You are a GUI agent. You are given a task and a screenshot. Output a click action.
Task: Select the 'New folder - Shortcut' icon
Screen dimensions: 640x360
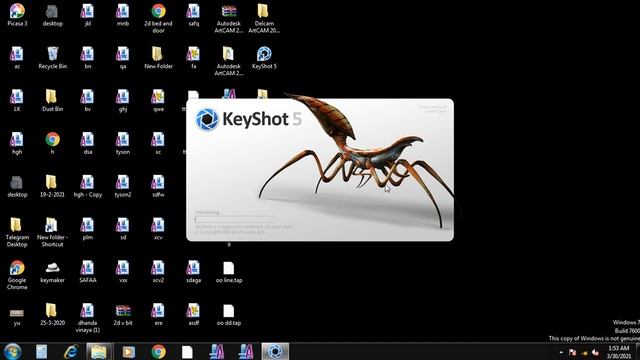(x=52, y=232)
